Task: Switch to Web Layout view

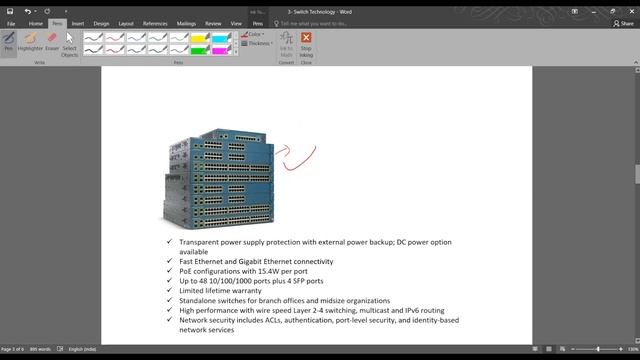Action: pyautogui.click(x=562, y=349)
